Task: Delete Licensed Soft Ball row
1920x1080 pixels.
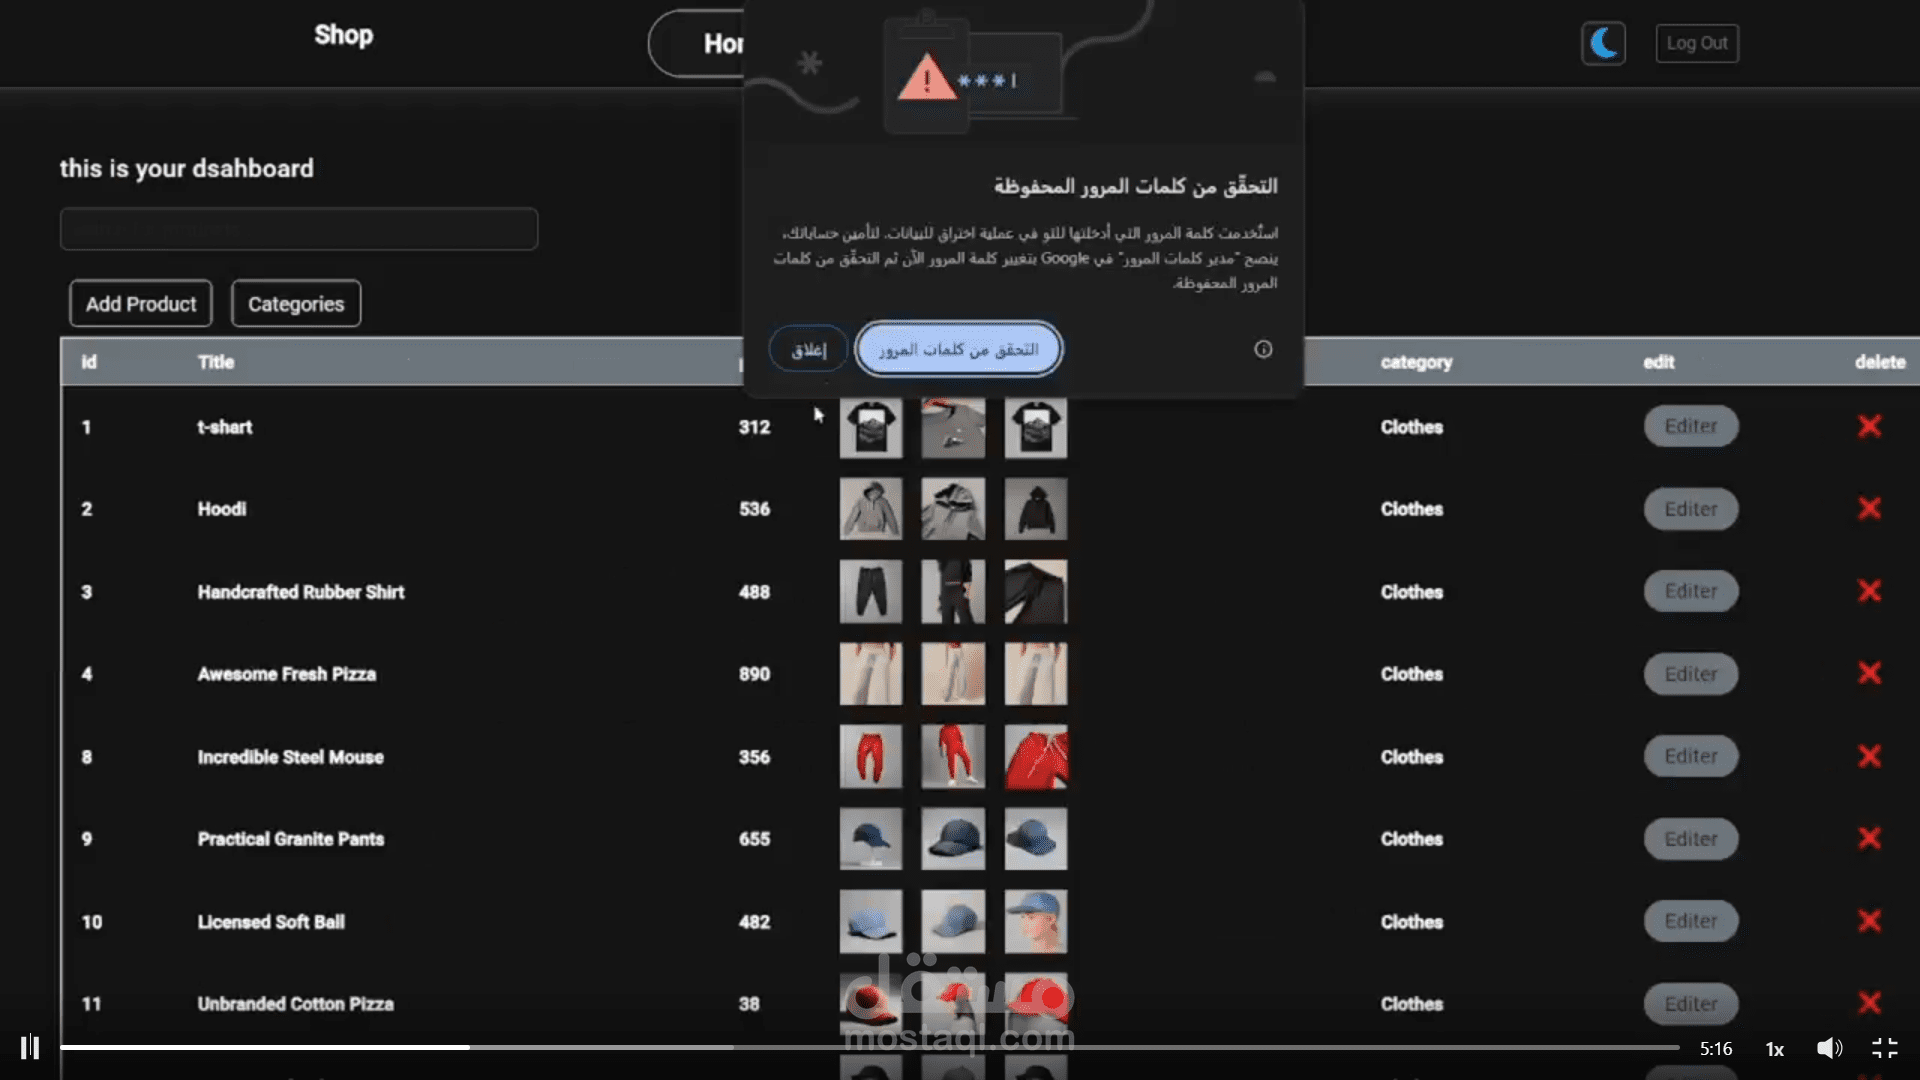Action: (x=1869, y=921)
